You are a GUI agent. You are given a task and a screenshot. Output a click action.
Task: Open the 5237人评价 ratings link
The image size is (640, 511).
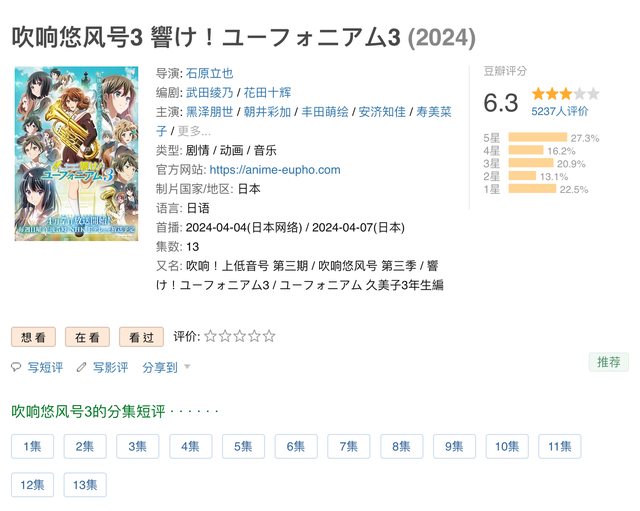[559, 111]
